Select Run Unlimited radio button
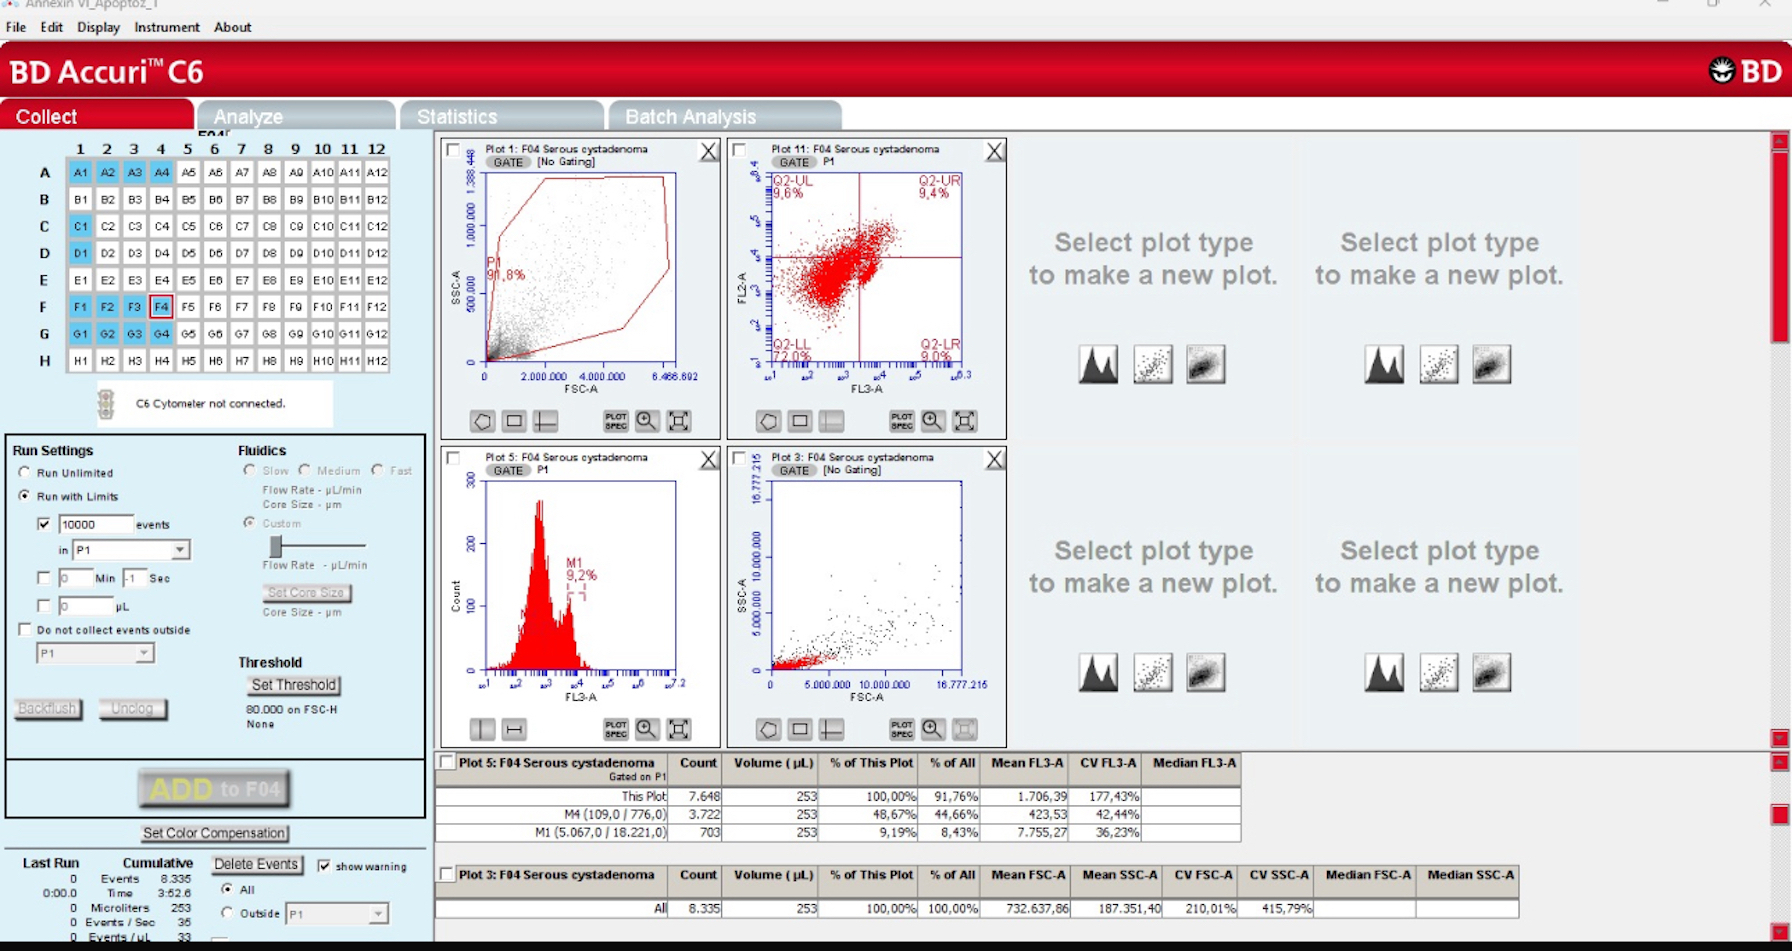 (25, 472)
